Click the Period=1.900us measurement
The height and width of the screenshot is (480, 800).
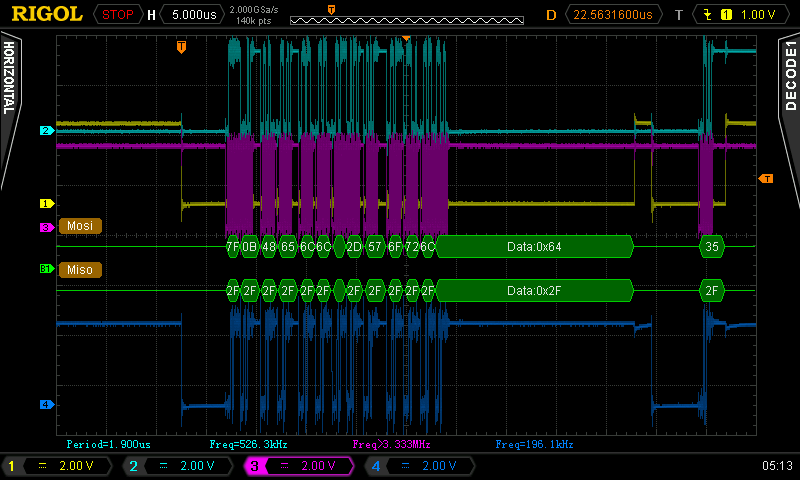109,444
